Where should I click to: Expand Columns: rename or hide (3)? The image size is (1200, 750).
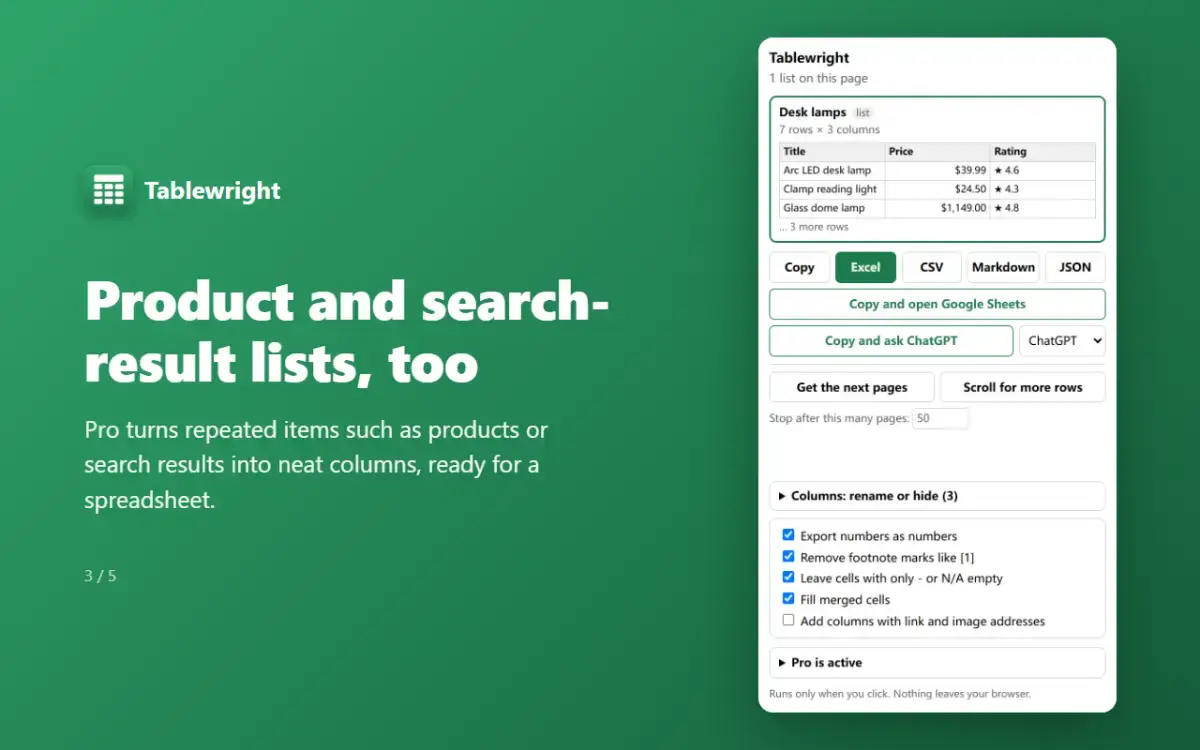click(x=937, y=496)
